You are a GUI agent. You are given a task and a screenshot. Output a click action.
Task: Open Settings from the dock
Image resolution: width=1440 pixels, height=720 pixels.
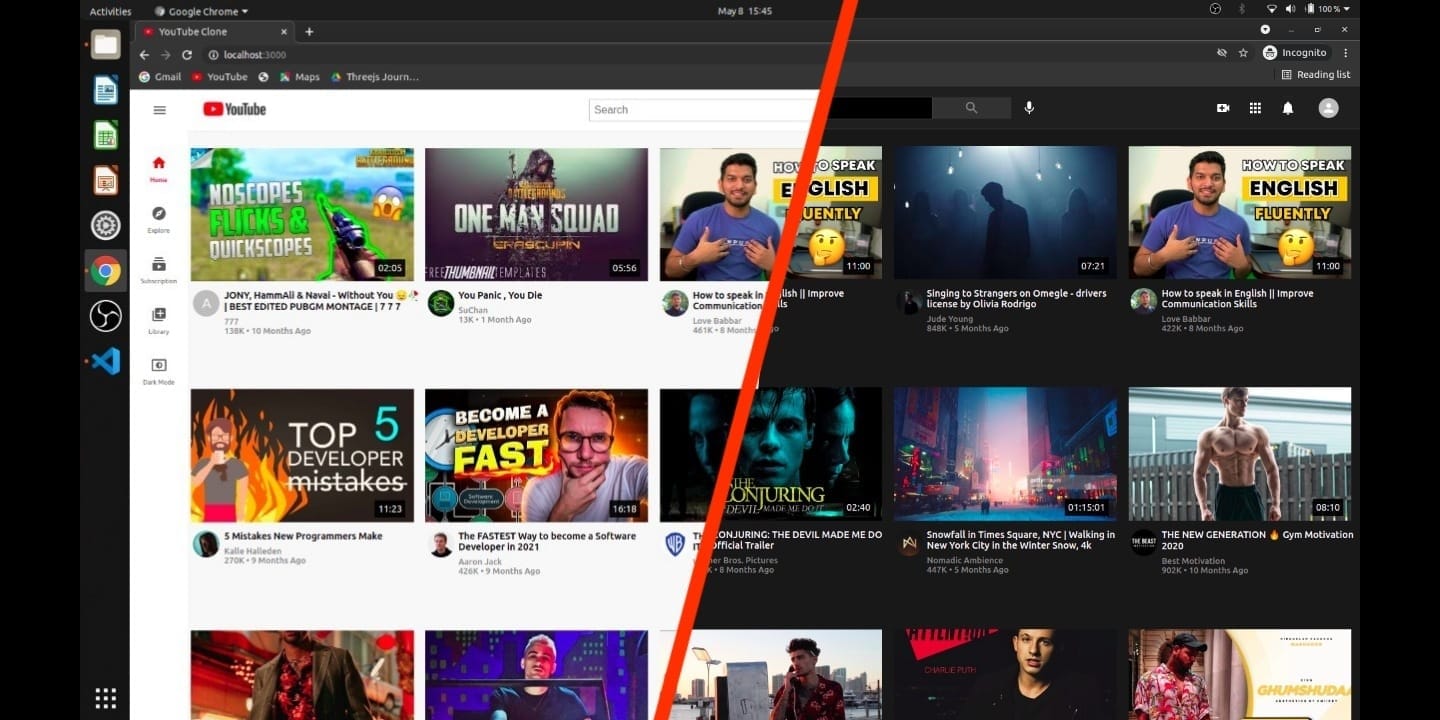point(106,225)
